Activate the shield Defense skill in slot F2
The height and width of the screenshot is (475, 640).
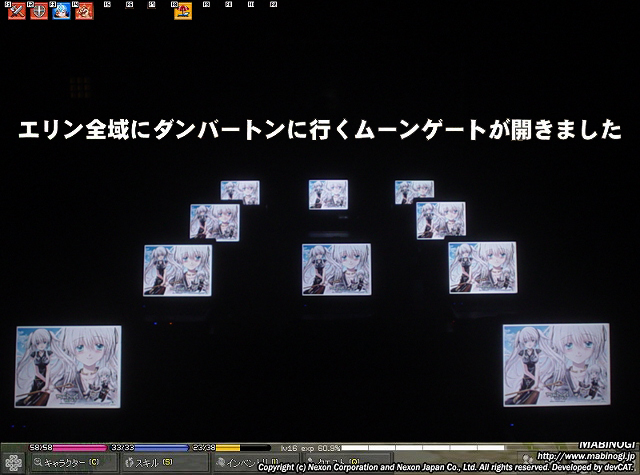coord(39,11)
